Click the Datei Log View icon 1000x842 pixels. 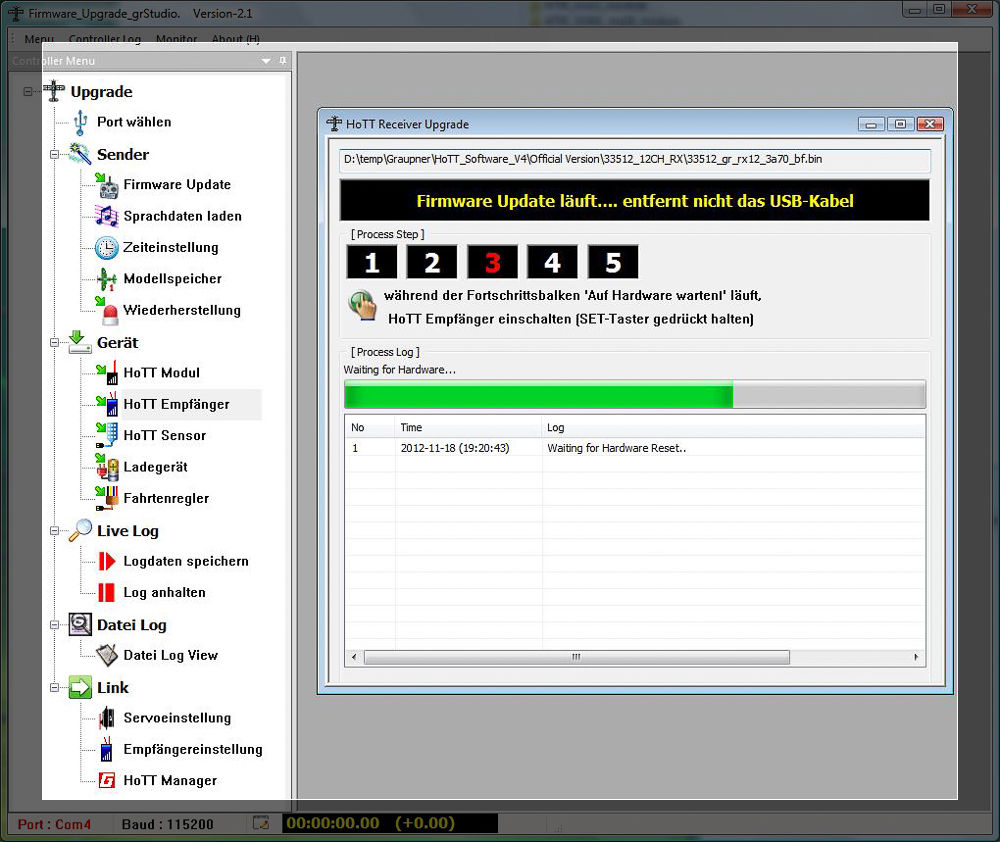coord(106,656)
